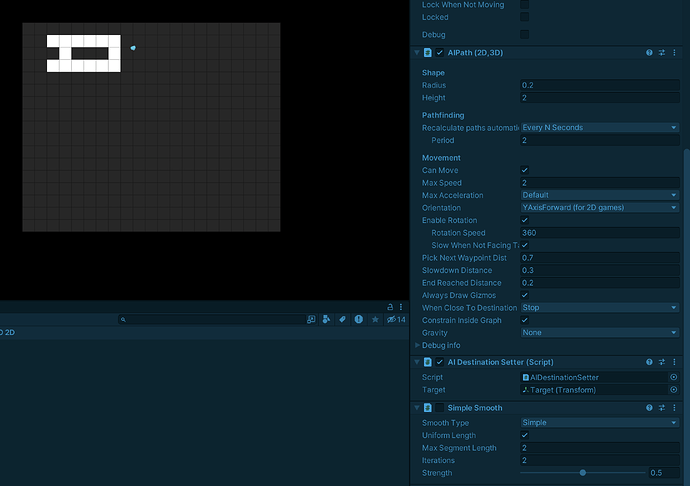Image resolution: width=690 pixels, height=486 pixels.
Task: Click the Period input field
Action: click(x=599, y=140)
